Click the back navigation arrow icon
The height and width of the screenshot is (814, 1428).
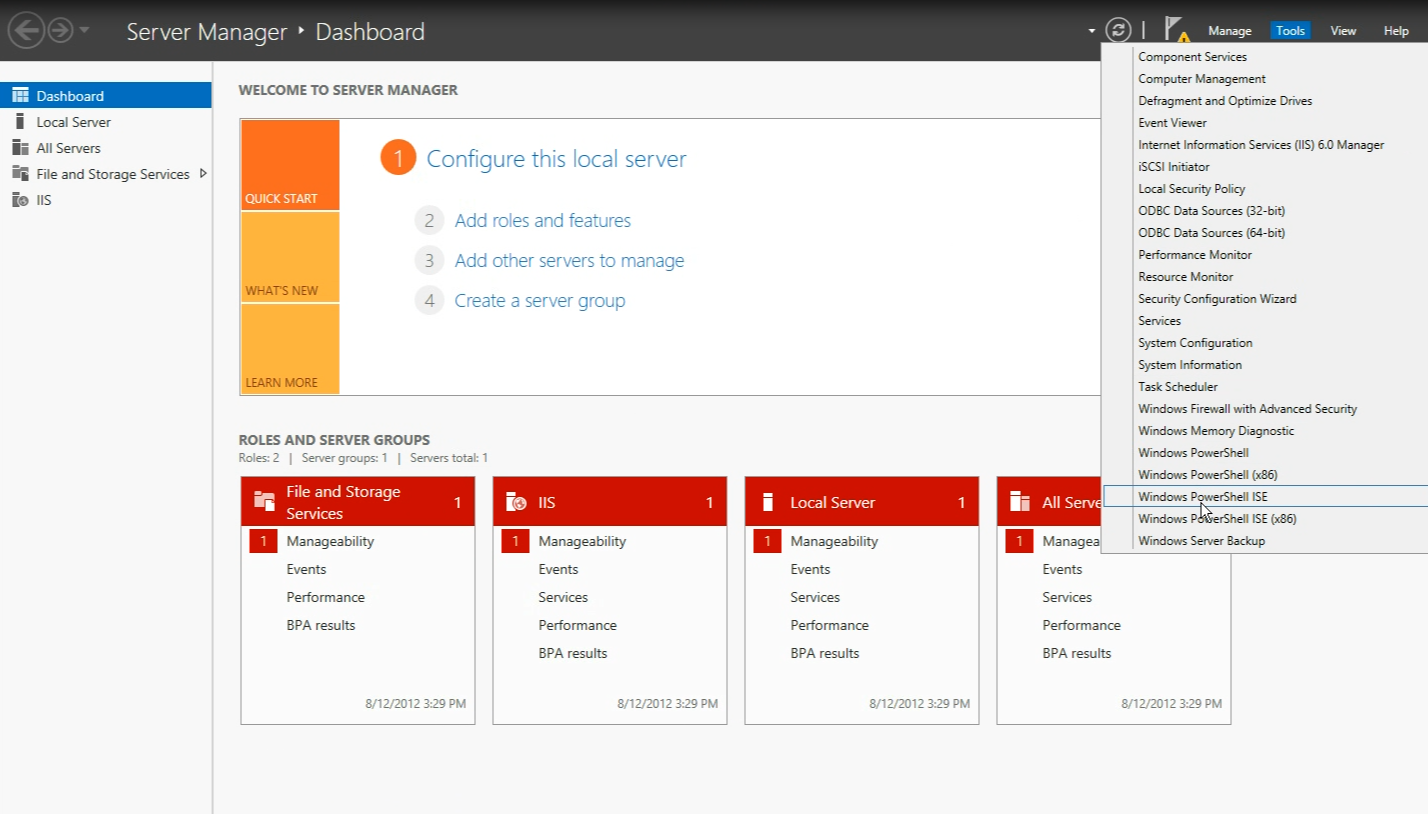tap(25, 31)
